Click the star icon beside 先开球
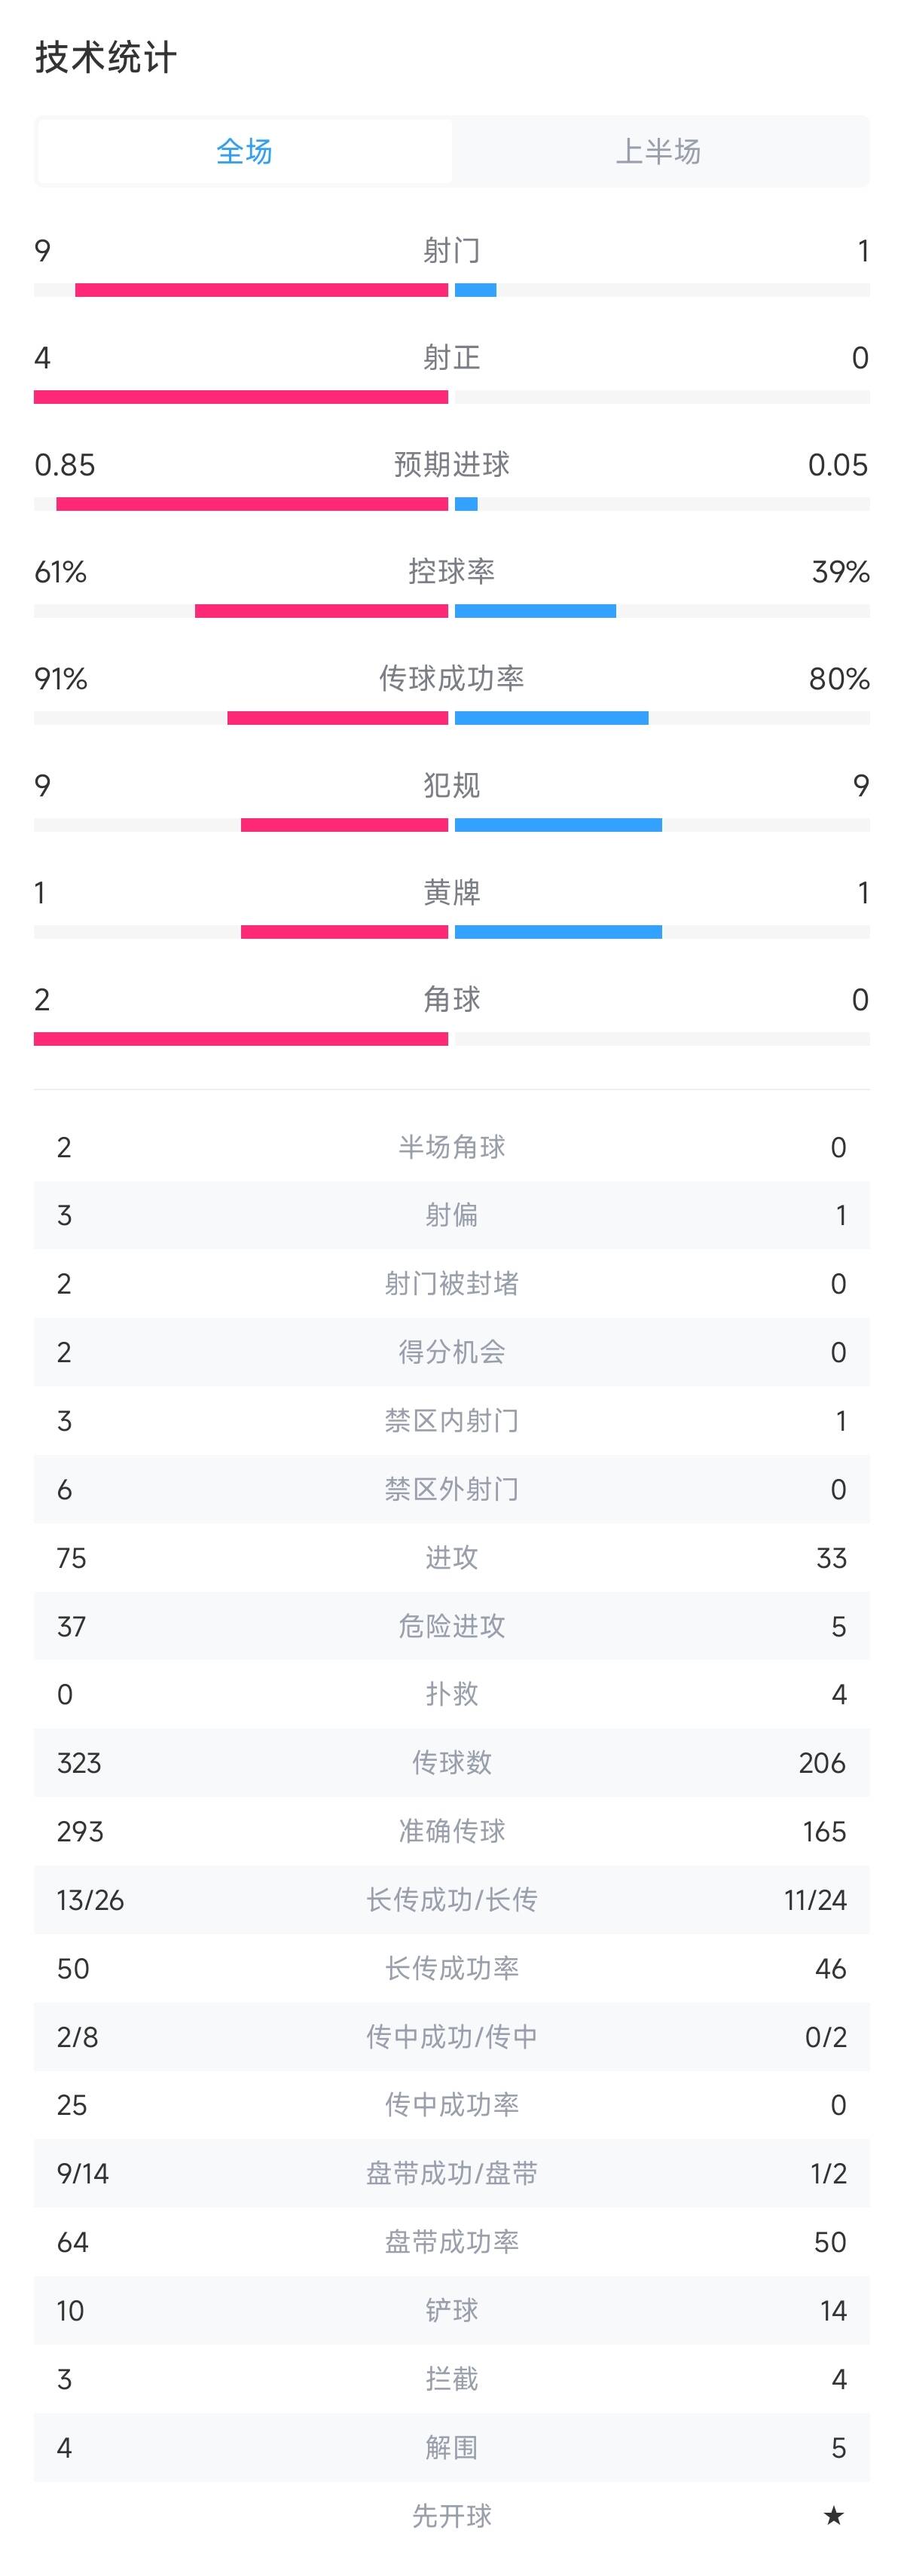Viewport: 904px width, 2576px height. (834, 2516)
